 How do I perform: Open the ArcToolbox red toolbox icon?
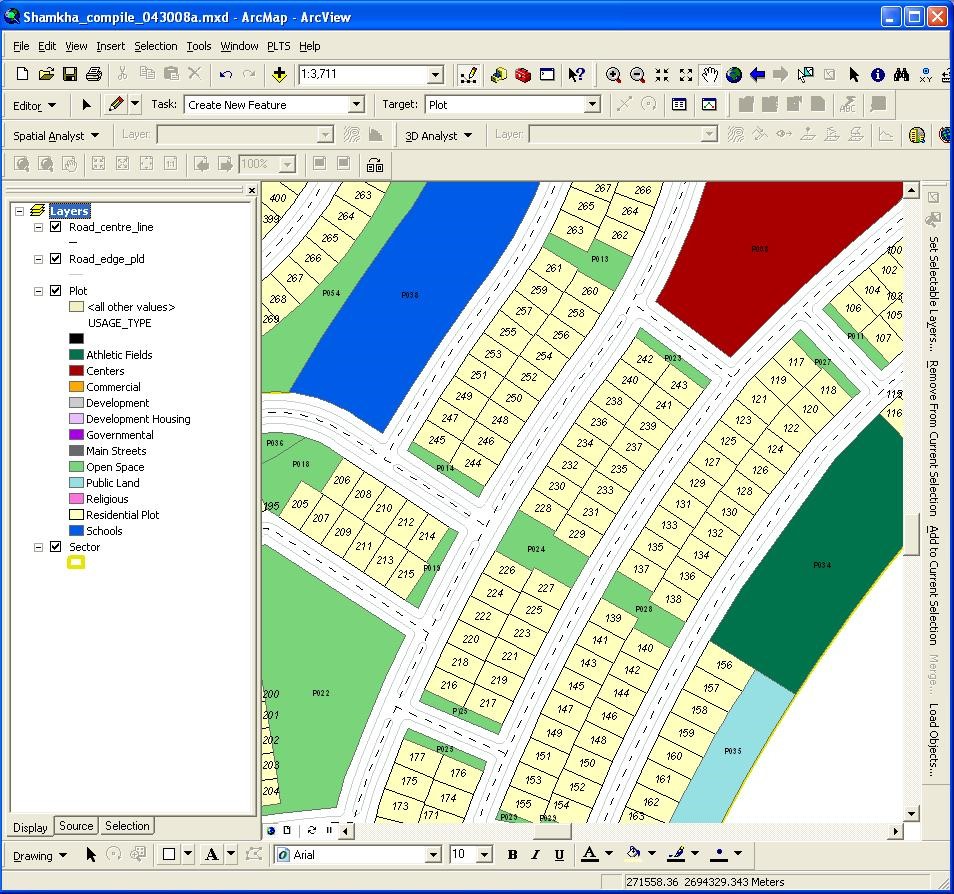click(522, 74)
